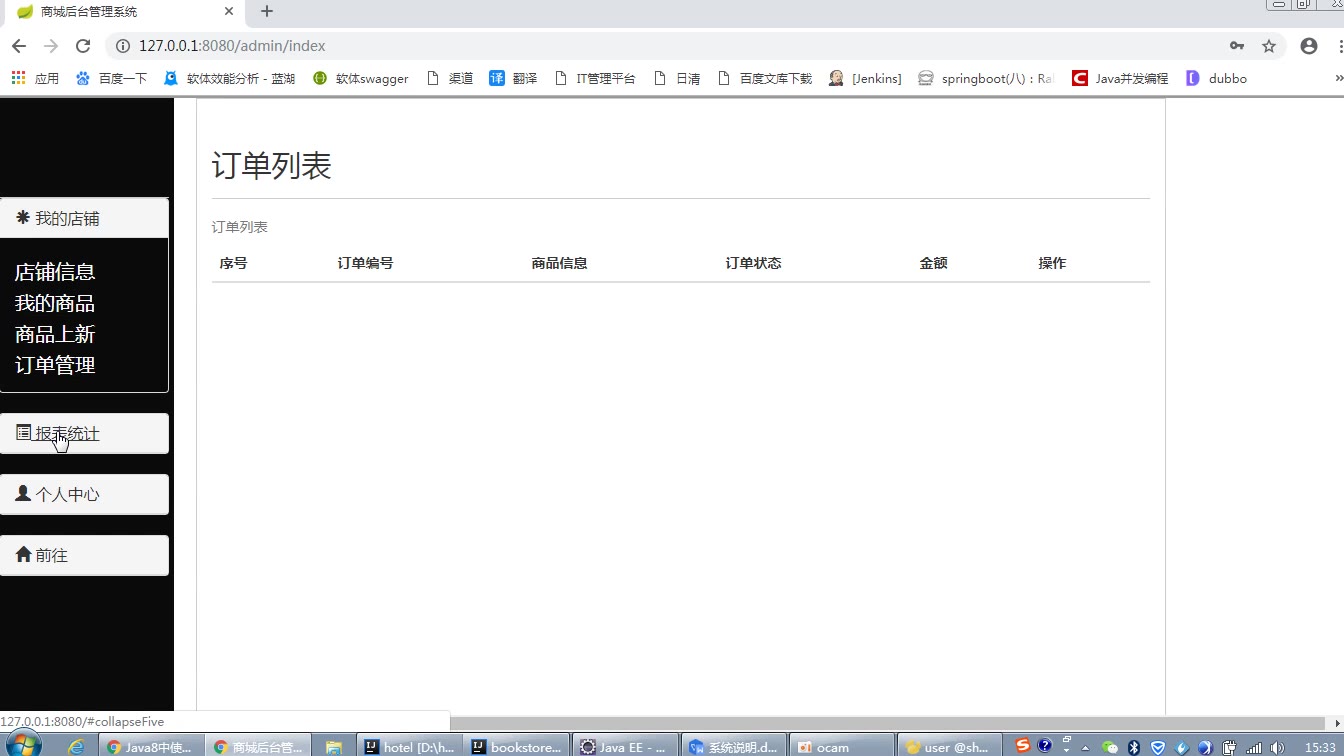1344x756 pixels.
Task: Open the Jenkins bookmark
Action: pos(865,78)
